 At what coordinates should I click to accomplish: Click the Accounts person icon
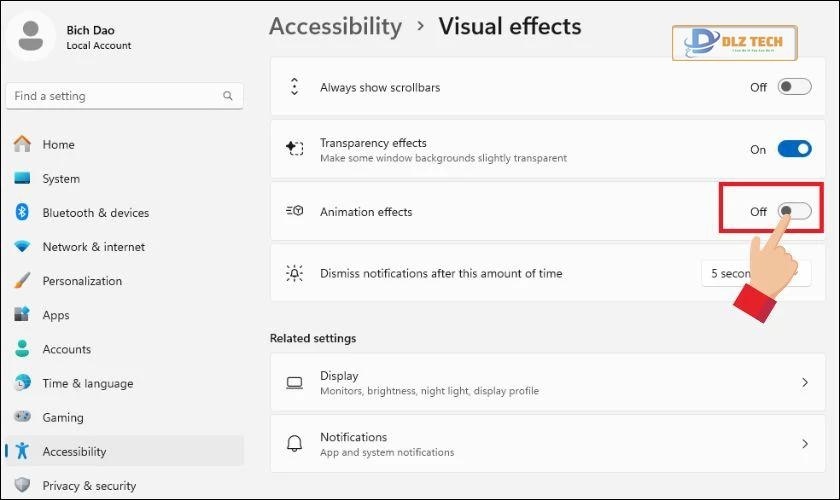point(22,349)
